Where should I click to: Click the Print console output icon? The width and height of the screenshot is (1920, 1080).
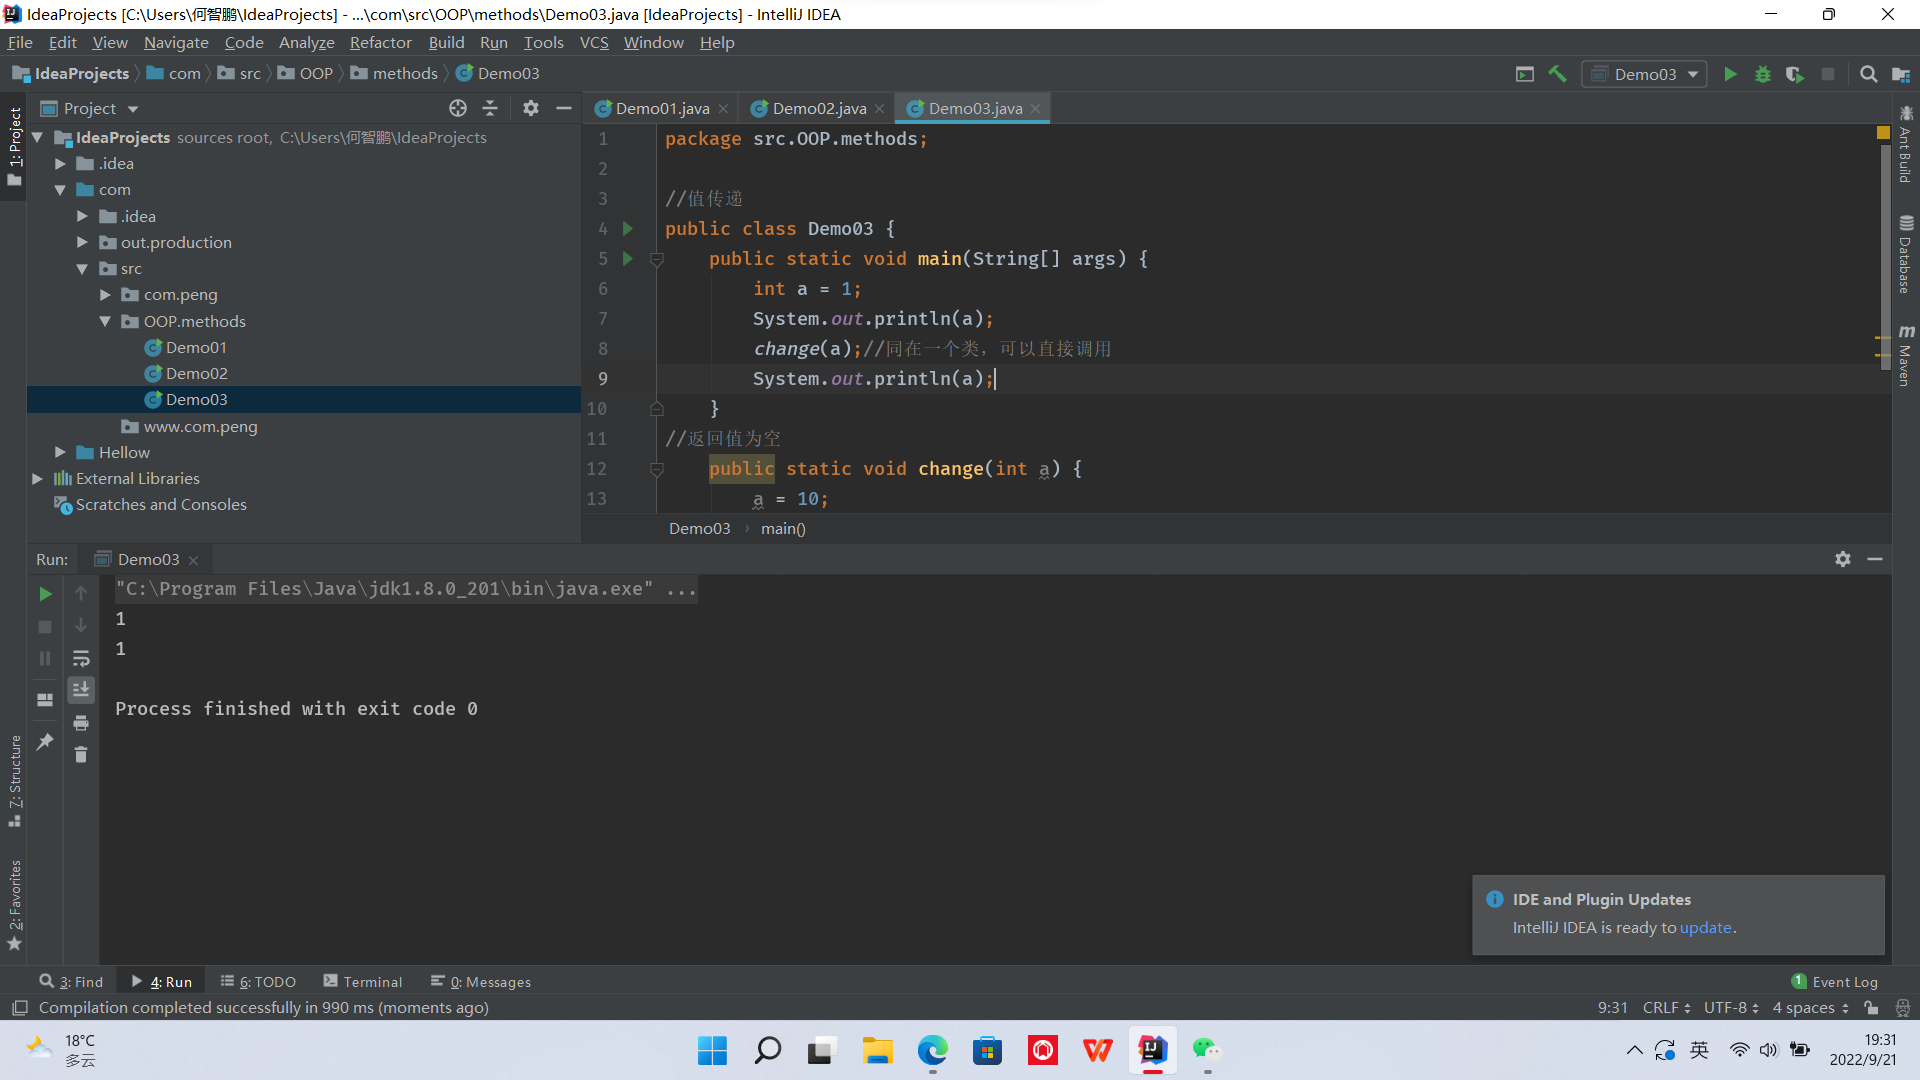(81, 723)
